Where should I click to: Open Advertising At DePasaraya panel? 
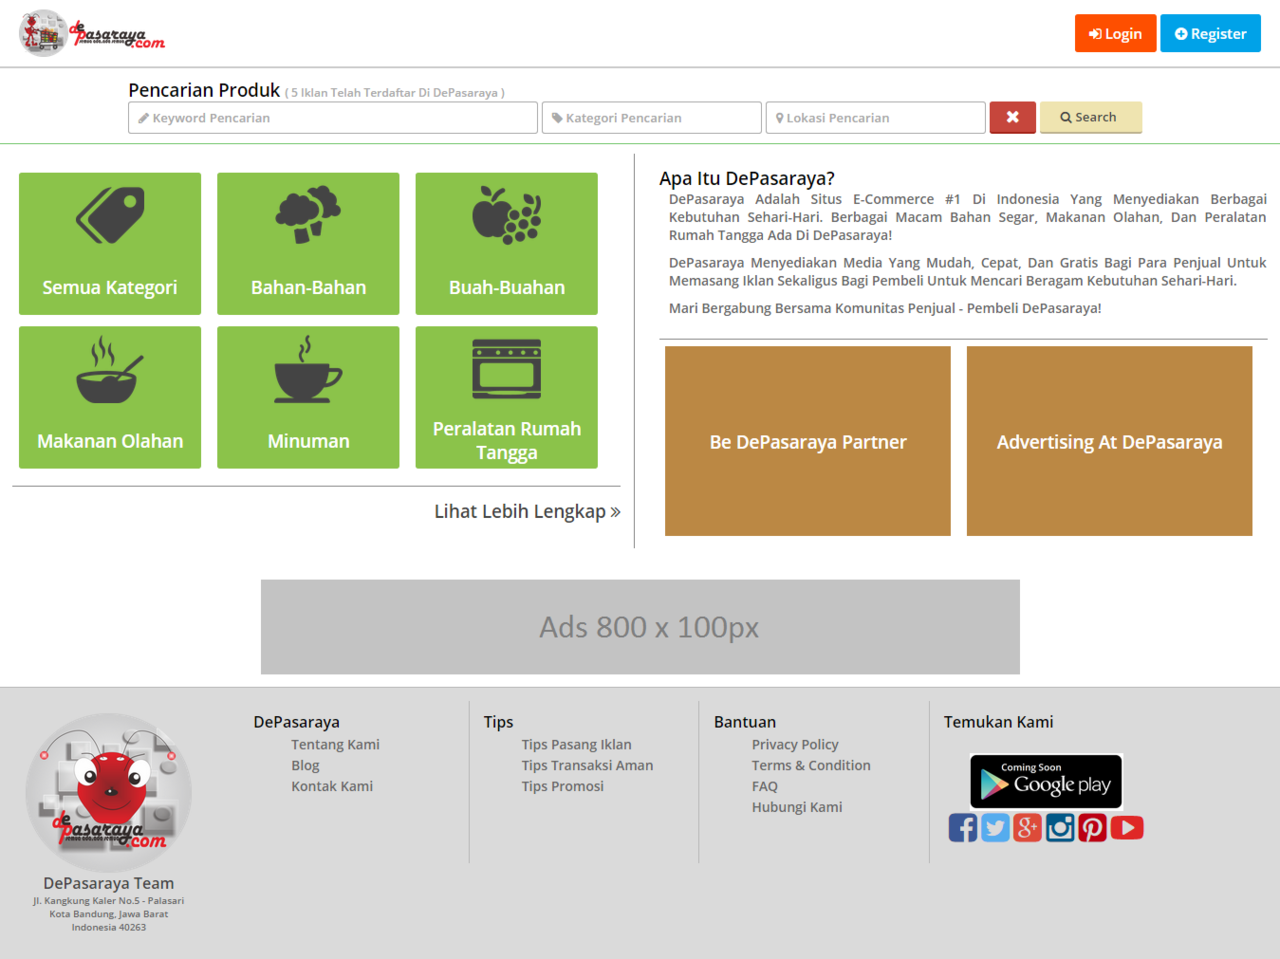[x=1110, y=441]
